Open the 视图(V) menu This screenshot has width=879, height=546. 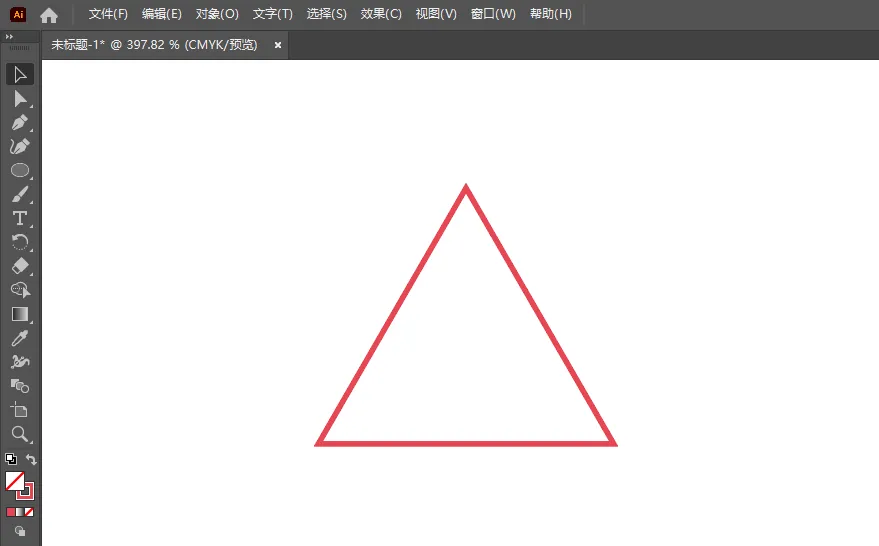click(436, 14)
